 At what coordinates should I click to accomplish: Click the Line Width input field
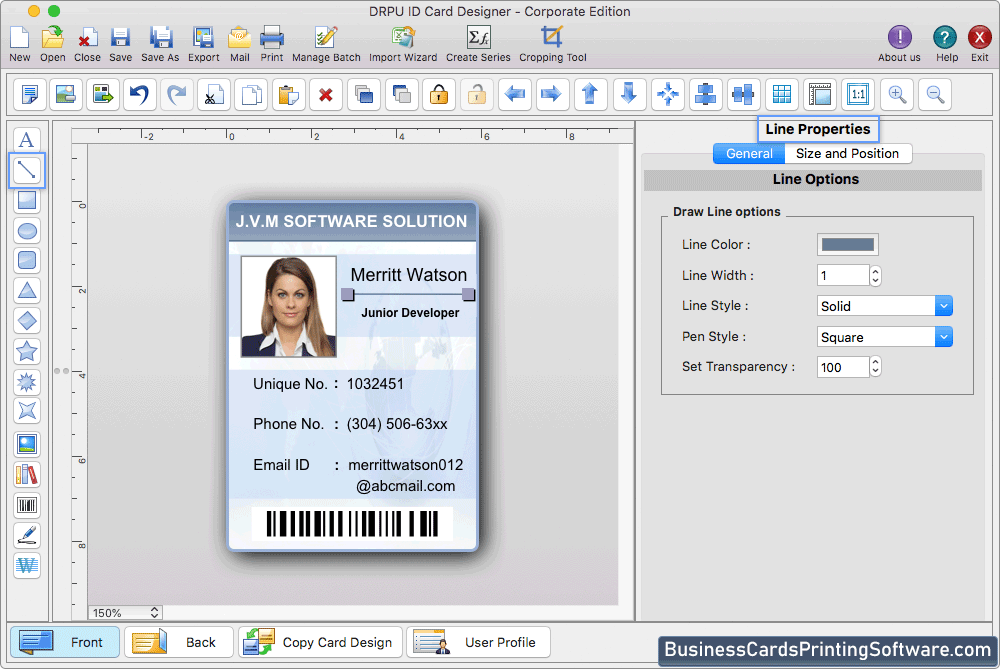(x=843, y=276)
